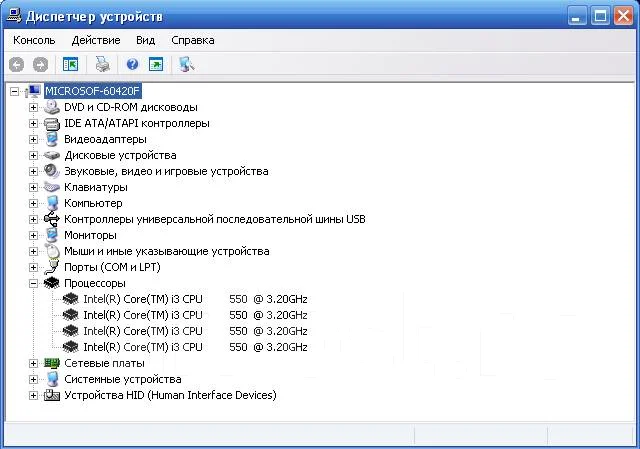Expand the Компьютер node

tap(33, 203)
